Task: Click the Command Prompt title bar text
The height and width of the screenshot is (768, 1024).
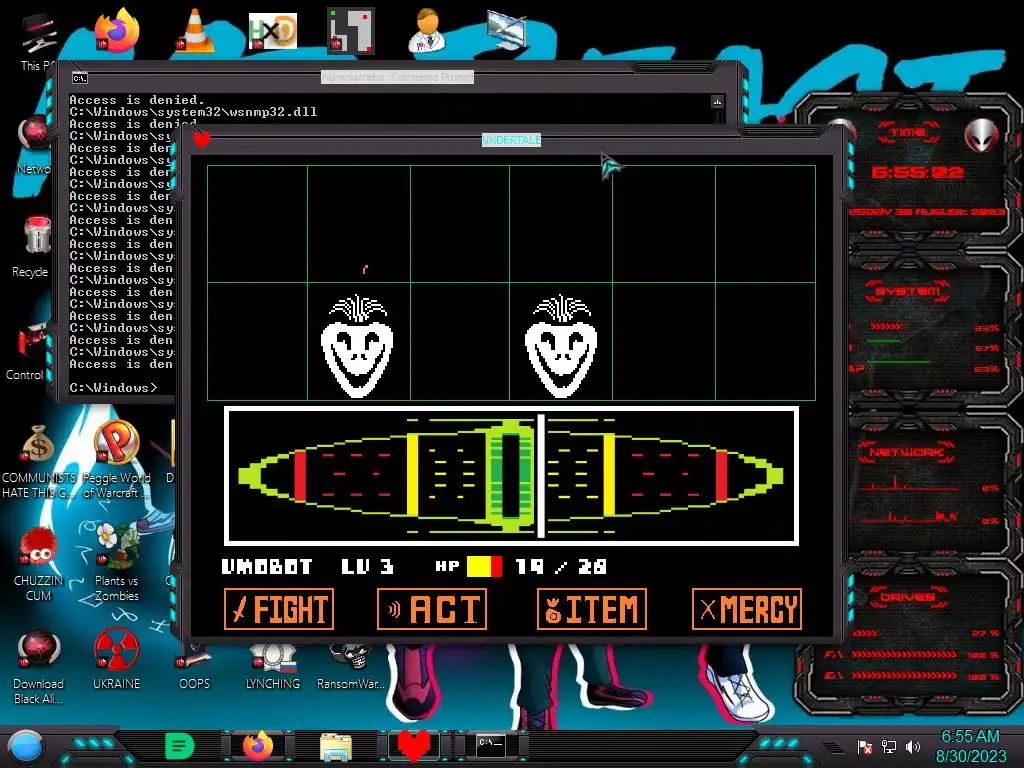Action: click(397, 78)
